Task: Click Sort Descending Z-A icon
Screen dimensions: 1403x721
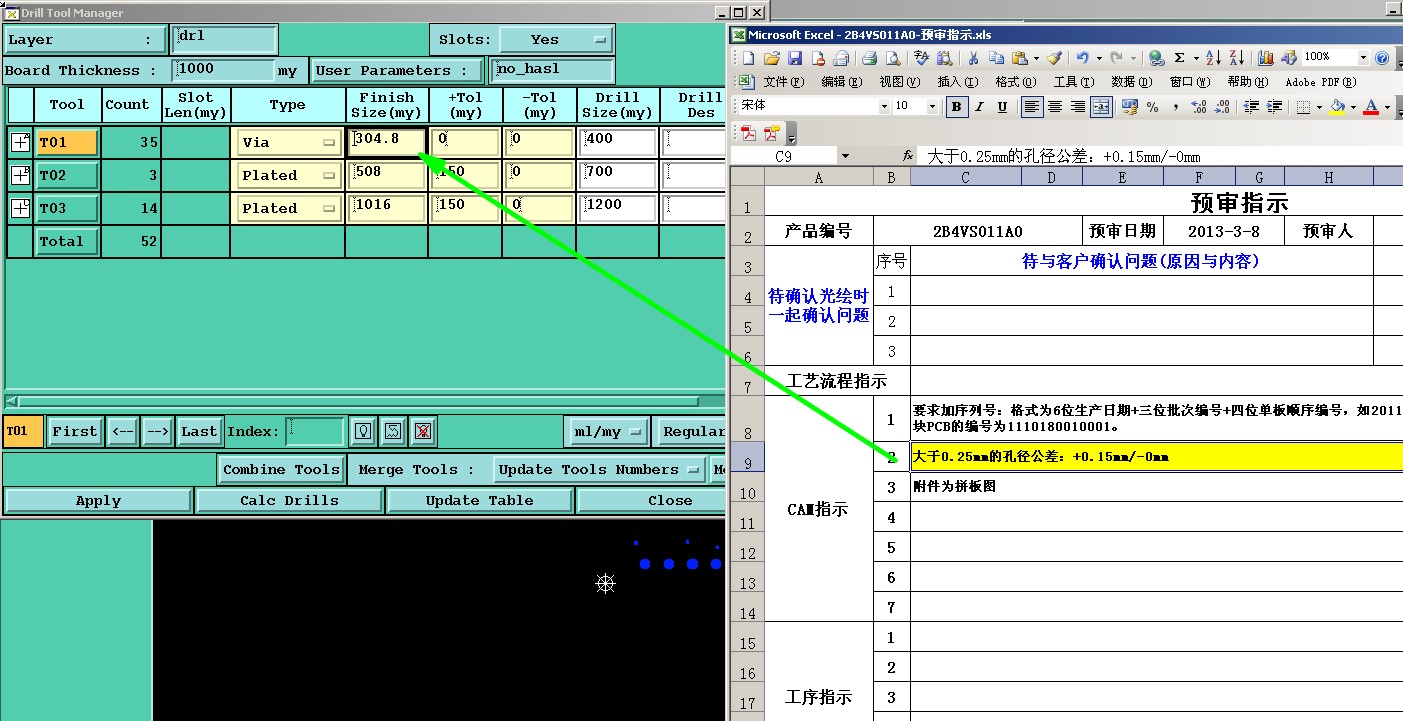Action: click(1236, 58)
